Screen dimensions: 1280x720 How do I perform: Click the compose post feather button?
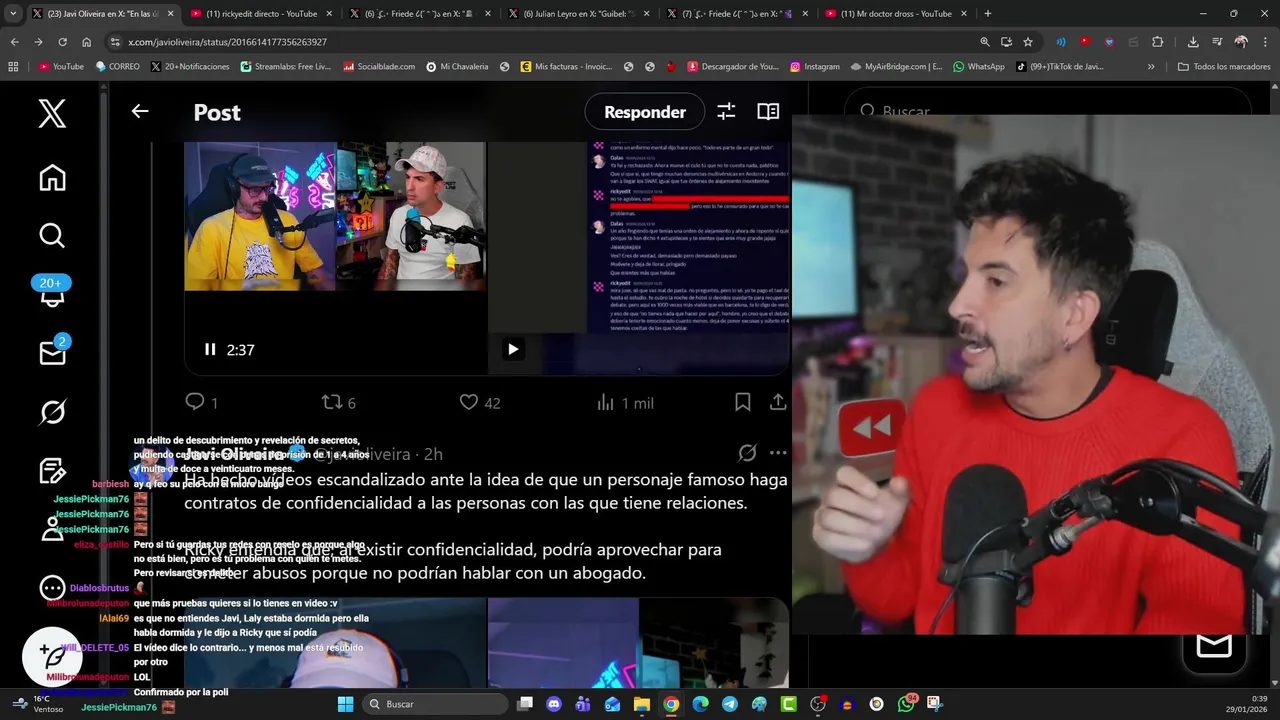[x=52, y=656]
